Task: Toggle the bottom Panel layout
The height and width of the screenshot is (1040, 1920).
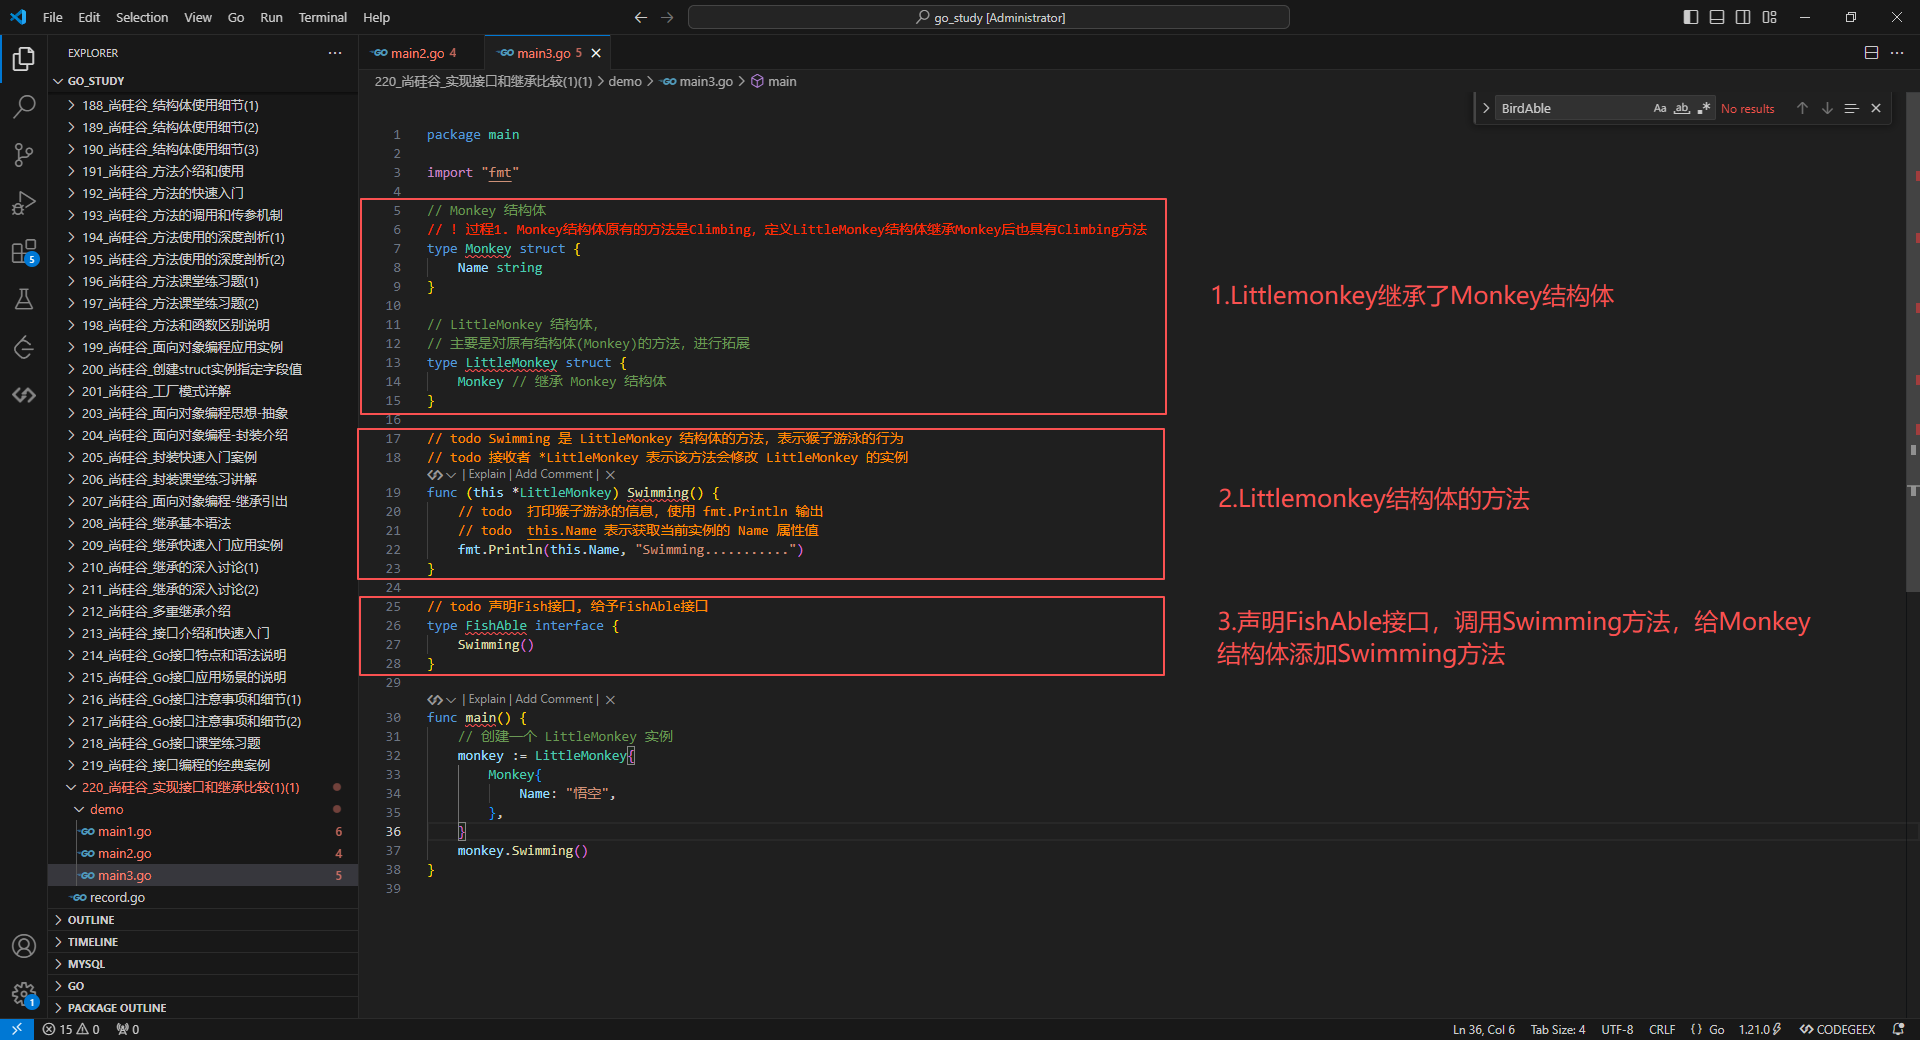Action: pyautogui.click(x=1717, y=17)
